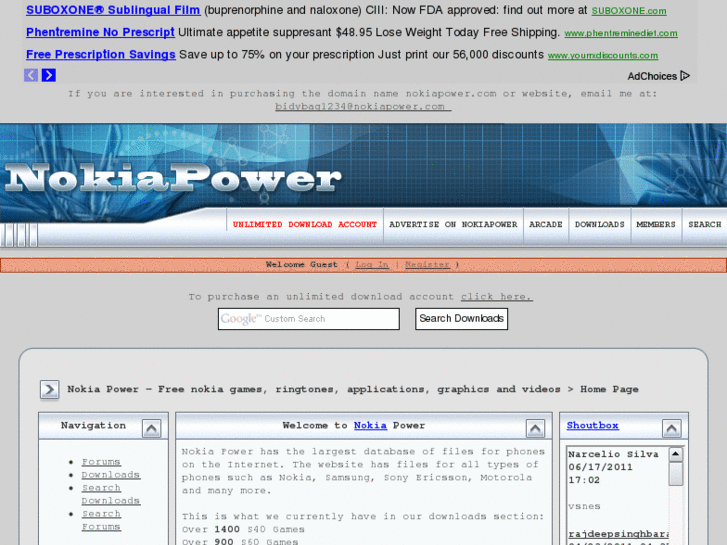Open Advertise on NokiaPower menu item
This screenshot has width=727, height=545.
point(453,225)
